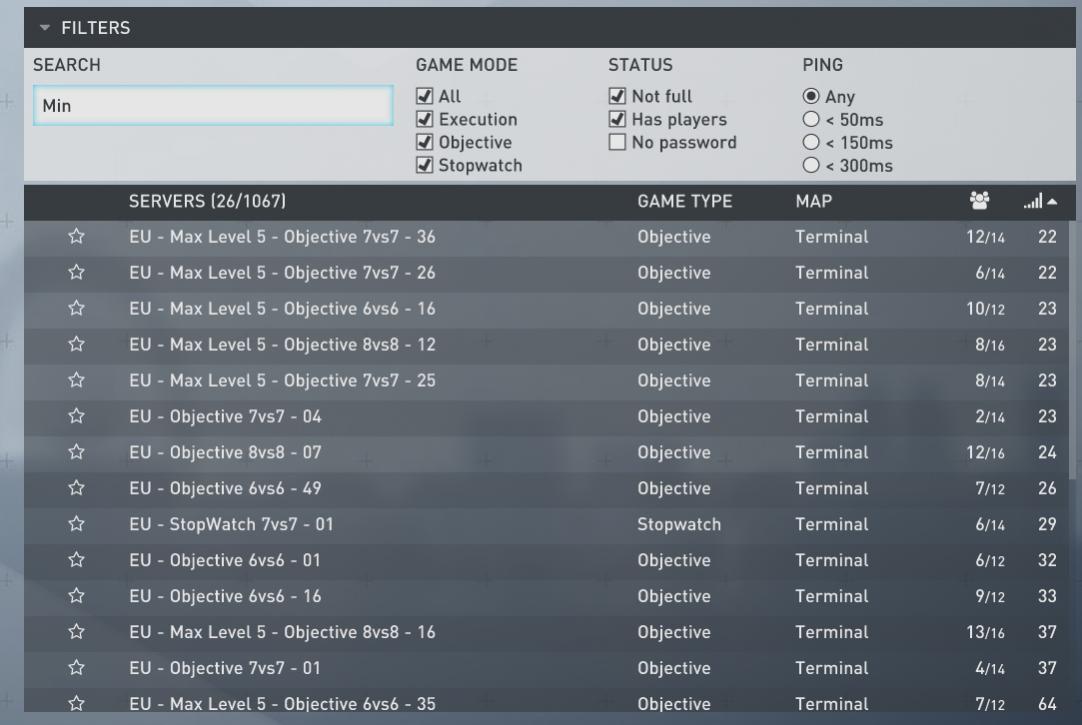Favorite the EU Objective 7vs7 - 04 server
This screenshot has height=725, width=1082.
[x=74, y=417]
